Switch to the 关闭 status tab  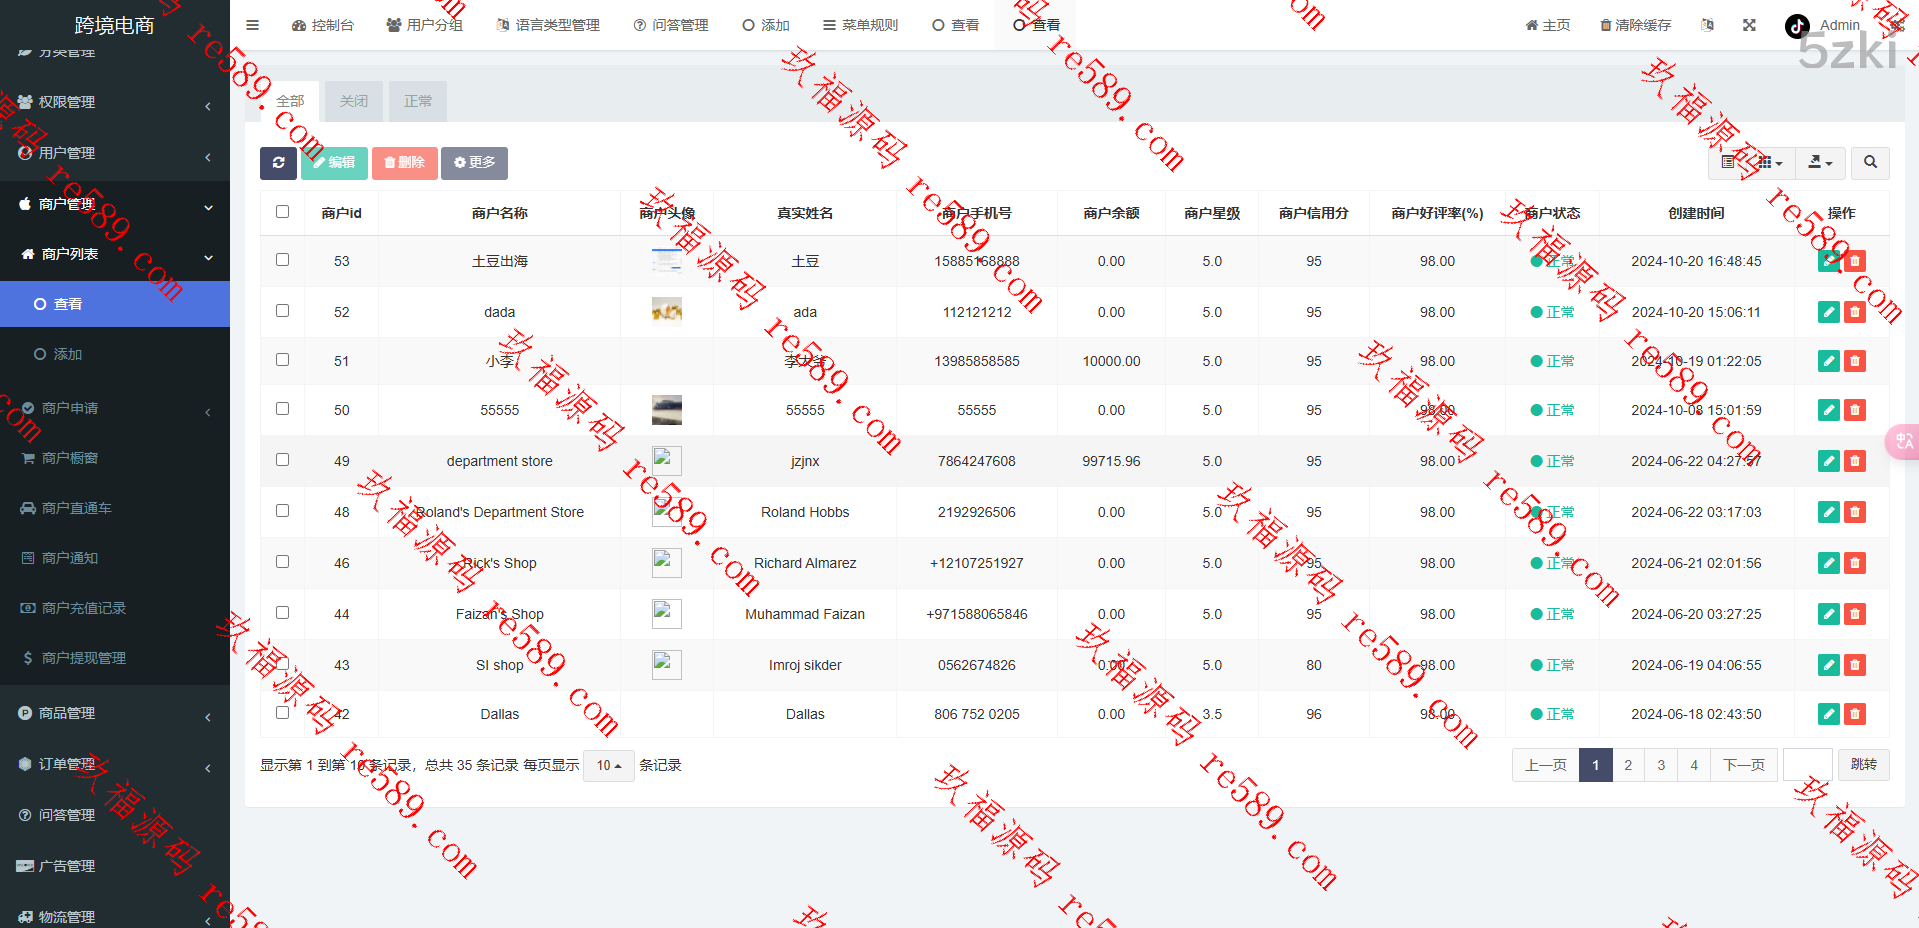353,101
